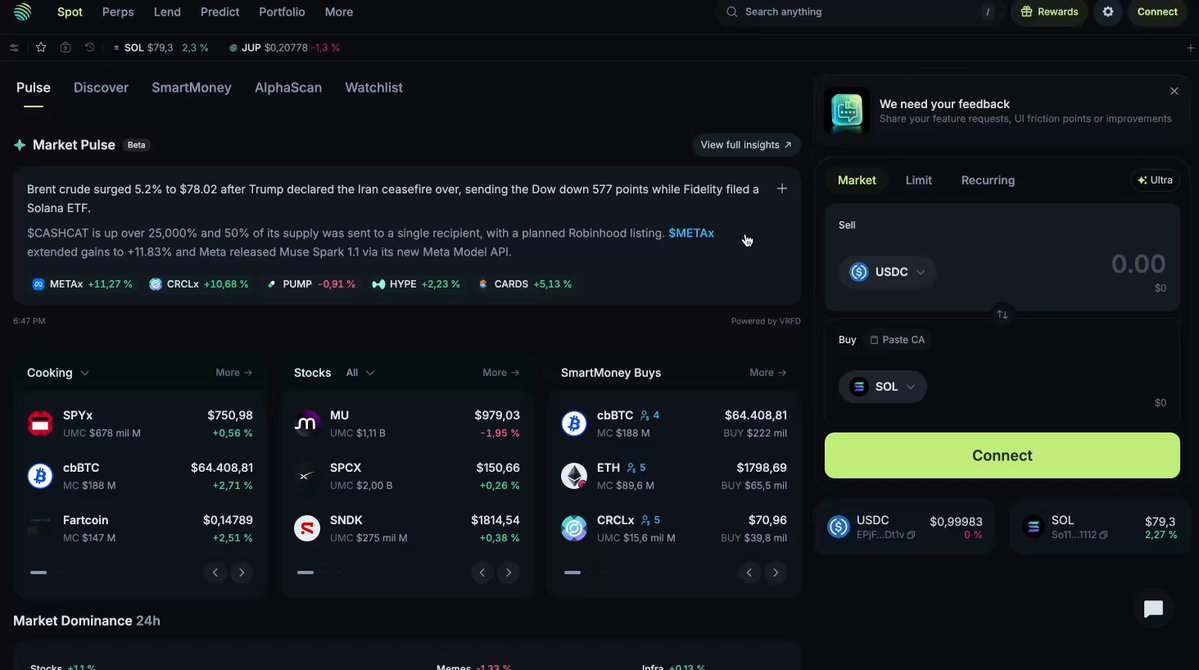Screen dimensions: 1199x670
Task: Switch to the AlphaScan tab
Action: click(x=288, y=87)
